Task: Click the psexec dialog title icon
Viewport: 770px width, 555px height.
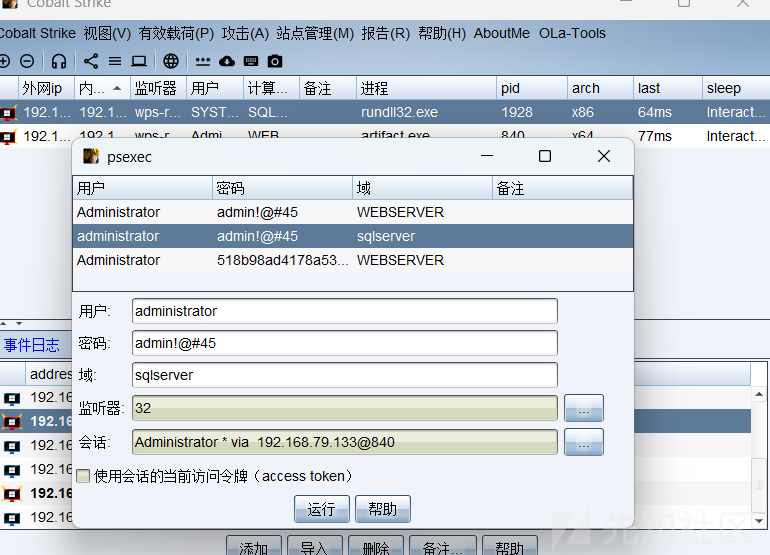Action: click(x=91, y=157)
